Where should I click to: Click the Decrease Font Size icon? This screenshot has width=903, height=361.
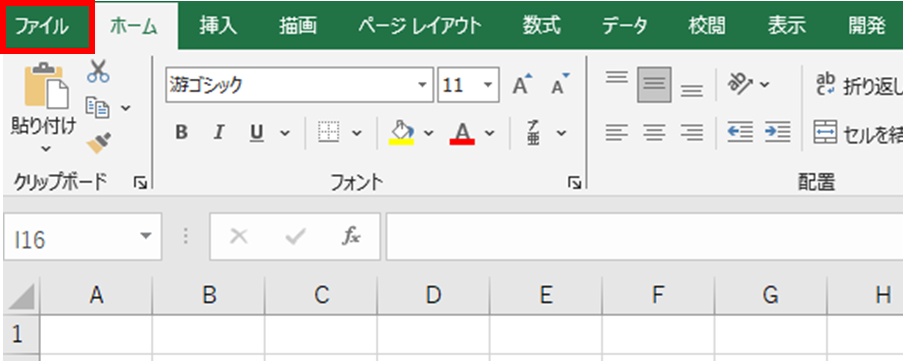point(559,85)
